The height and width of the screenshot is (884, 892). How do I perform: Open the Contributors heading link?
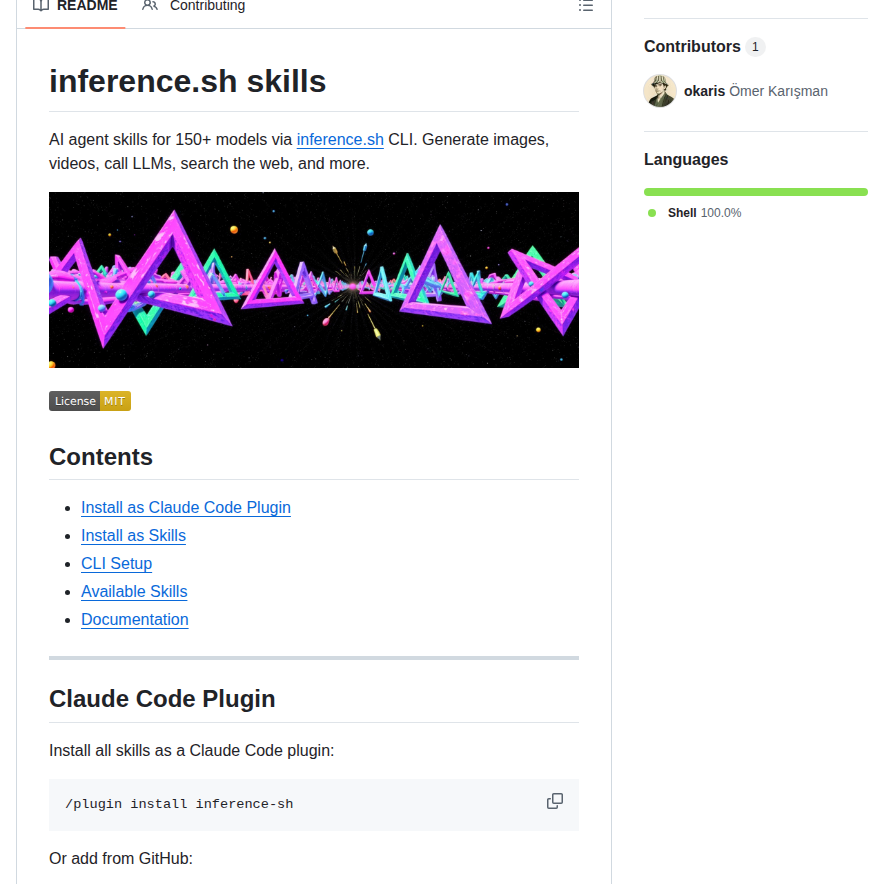click(x=692, y=47)
